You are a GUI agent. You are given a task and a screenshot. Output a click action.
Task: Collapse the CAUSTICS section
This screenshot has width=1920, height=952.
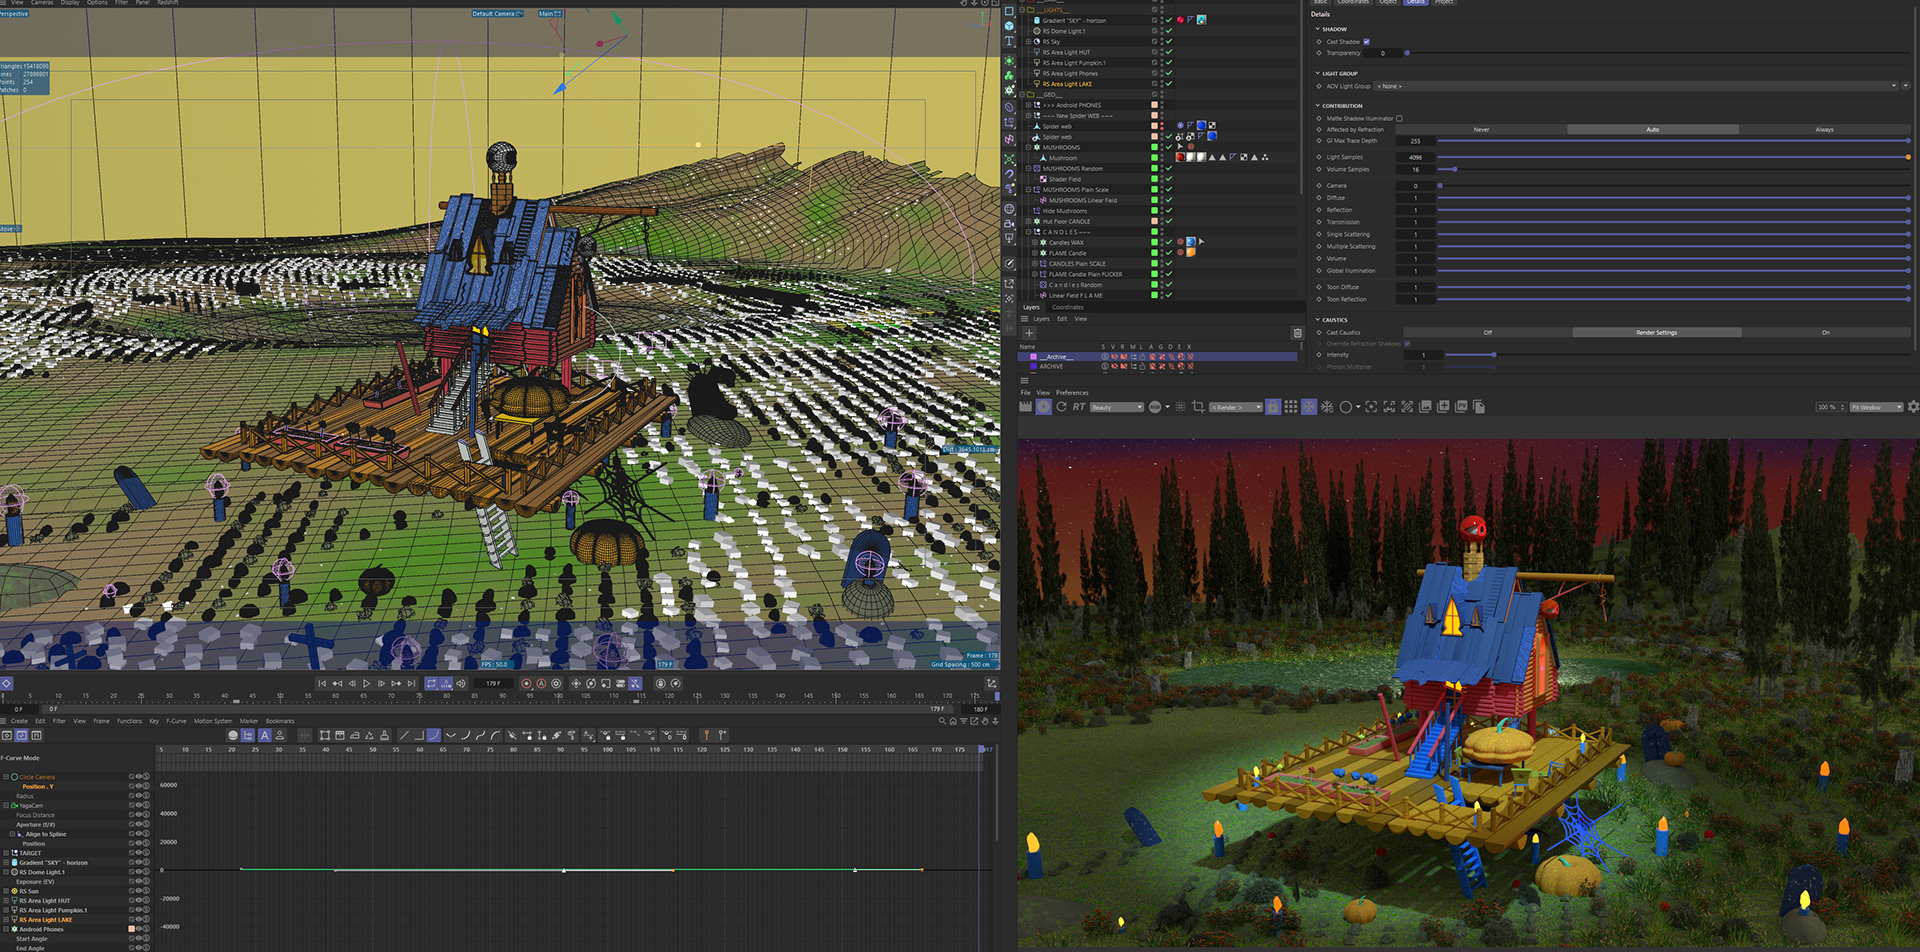(1318, 320)
